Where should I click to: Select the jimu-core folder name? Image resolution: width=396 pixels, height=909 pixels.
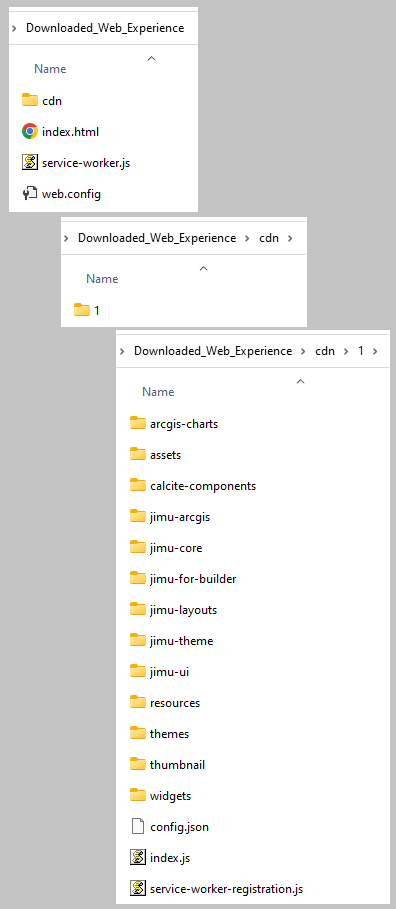pyautogui.click(x=176, y=548)
